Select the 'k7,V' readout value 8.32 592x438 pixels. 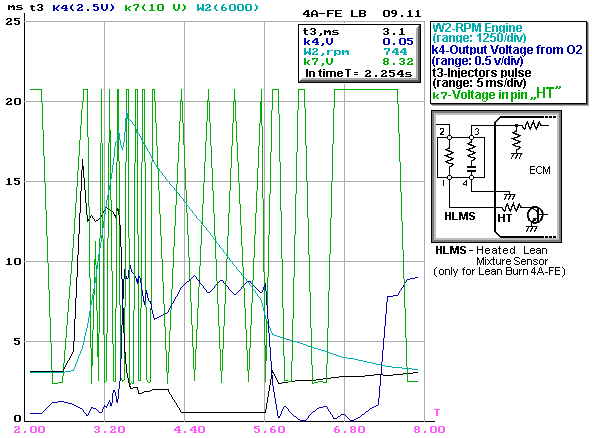click(398, 61)
